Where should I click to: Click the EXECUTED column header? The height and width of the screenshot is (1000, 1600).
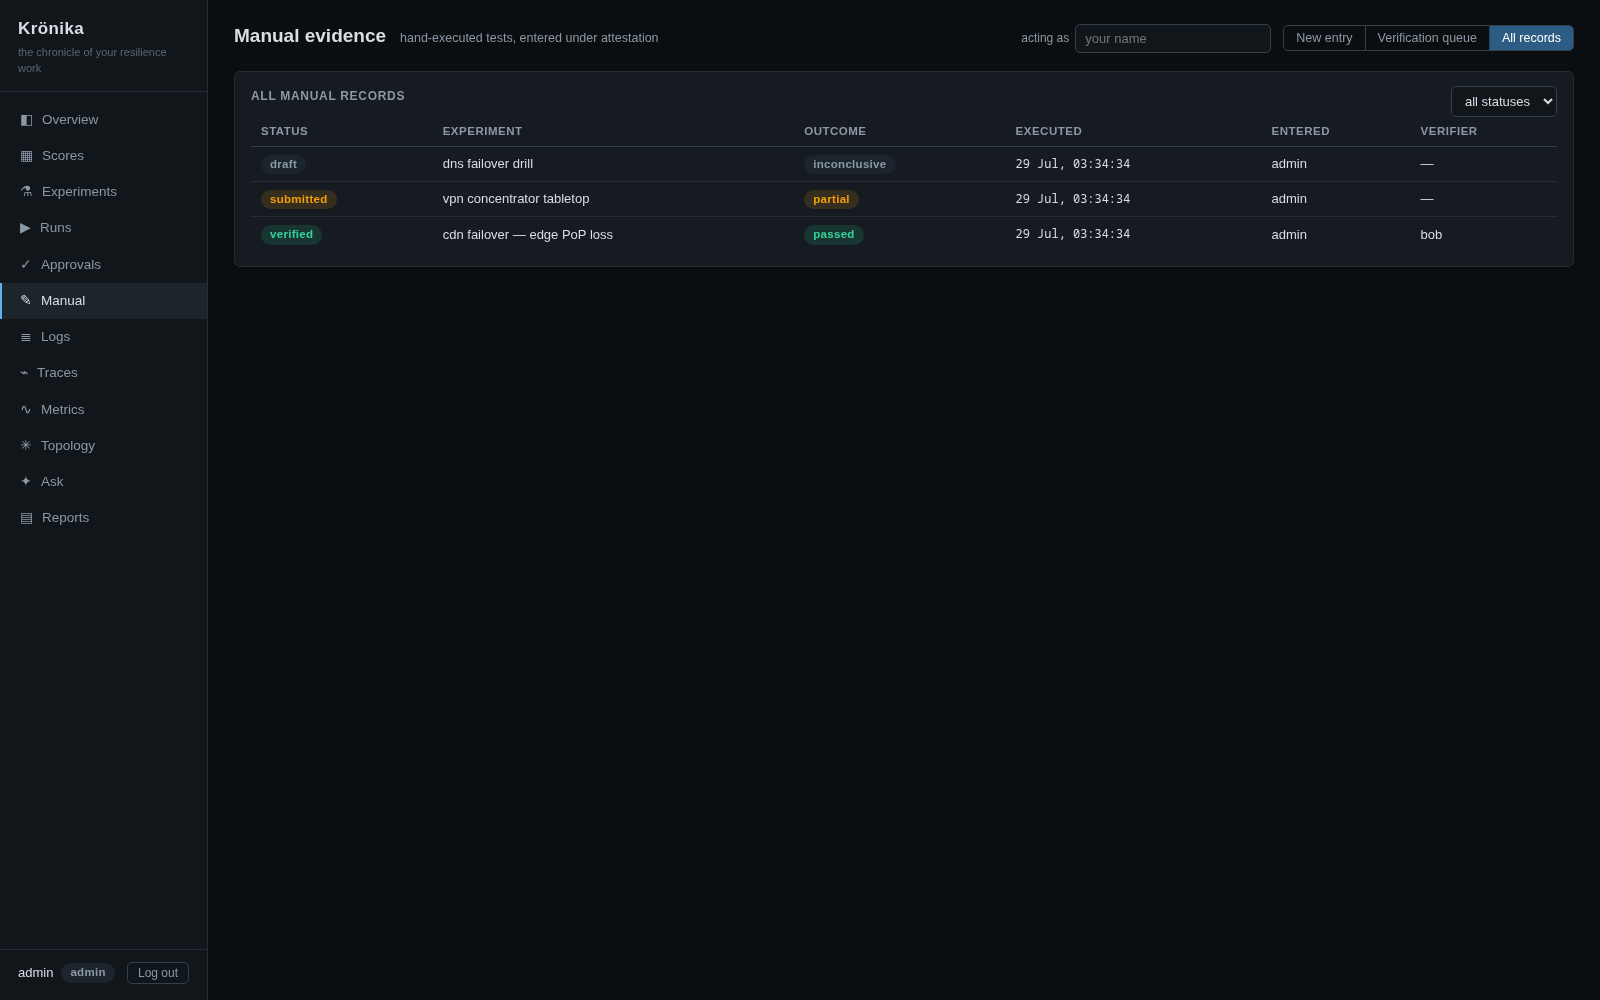(x=1048, y=131)
